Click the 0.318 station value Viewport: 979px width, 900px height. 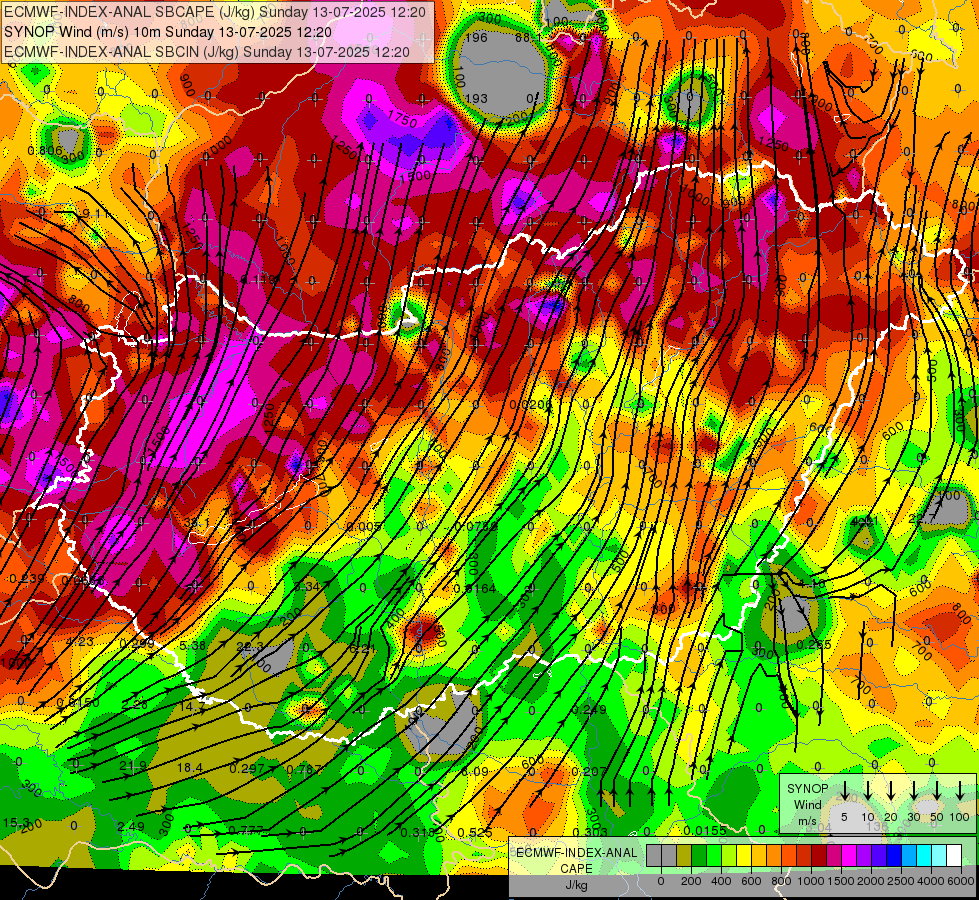pos(418,833)
